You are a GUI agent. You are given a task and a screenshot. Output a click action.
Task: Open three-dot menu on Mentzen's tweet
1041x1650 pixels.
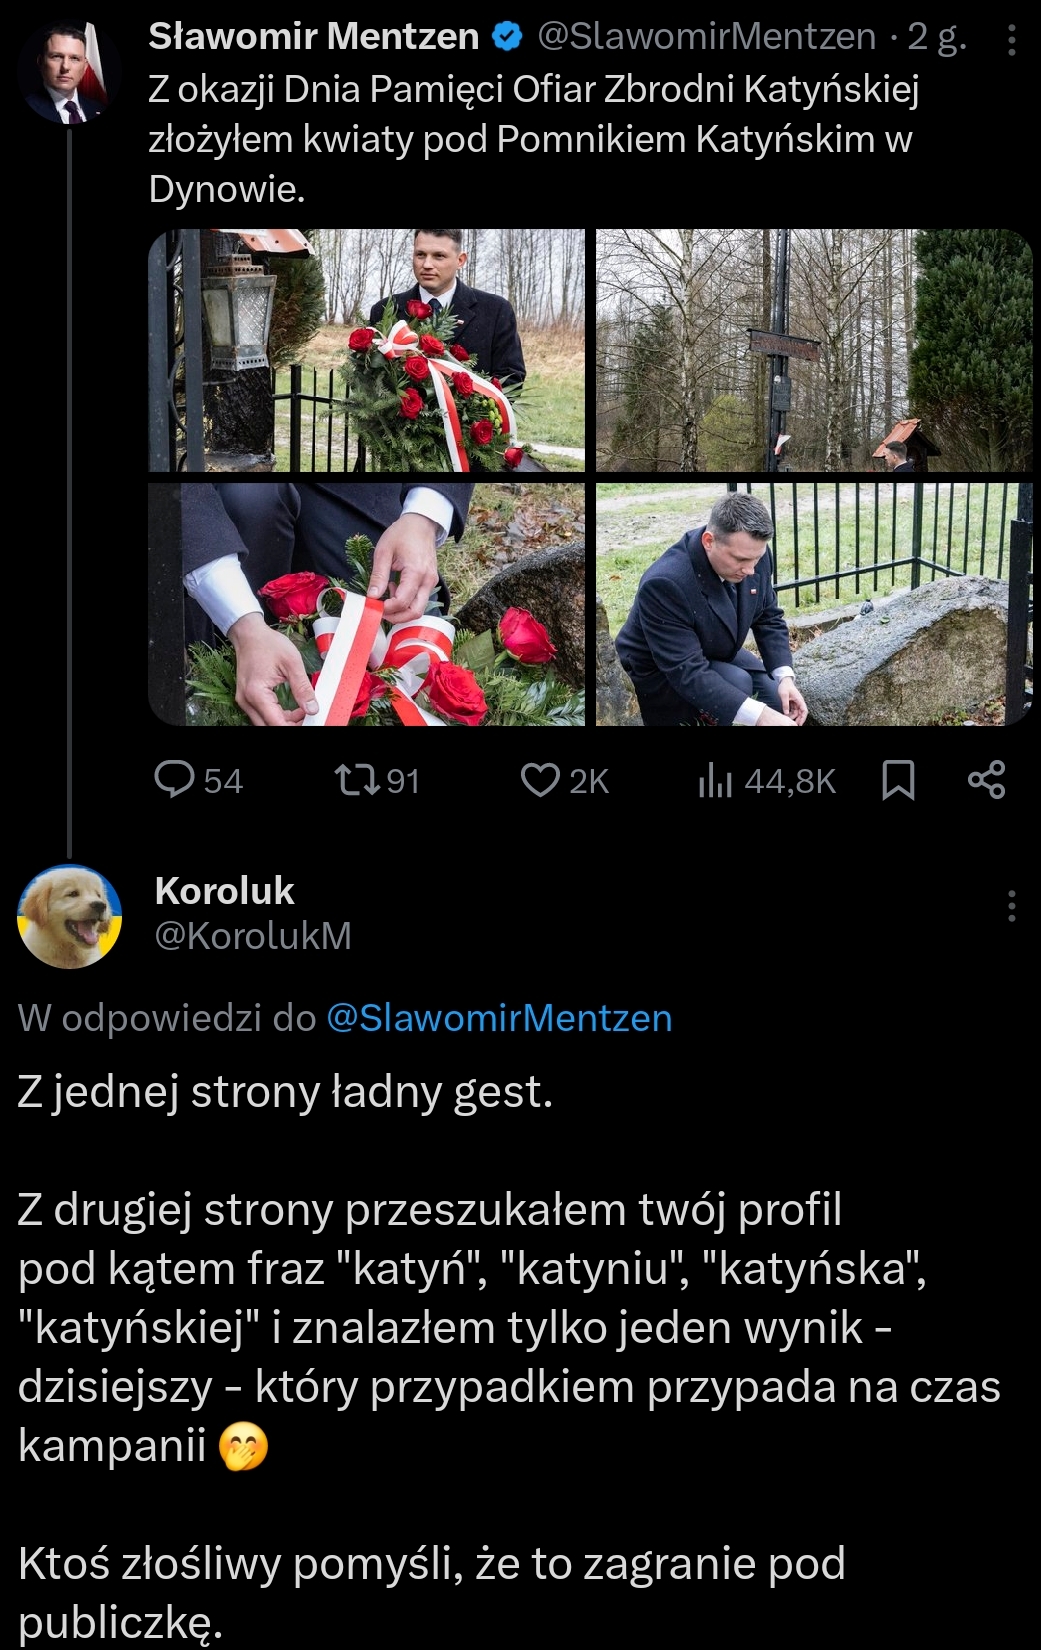coord(1011,40)
